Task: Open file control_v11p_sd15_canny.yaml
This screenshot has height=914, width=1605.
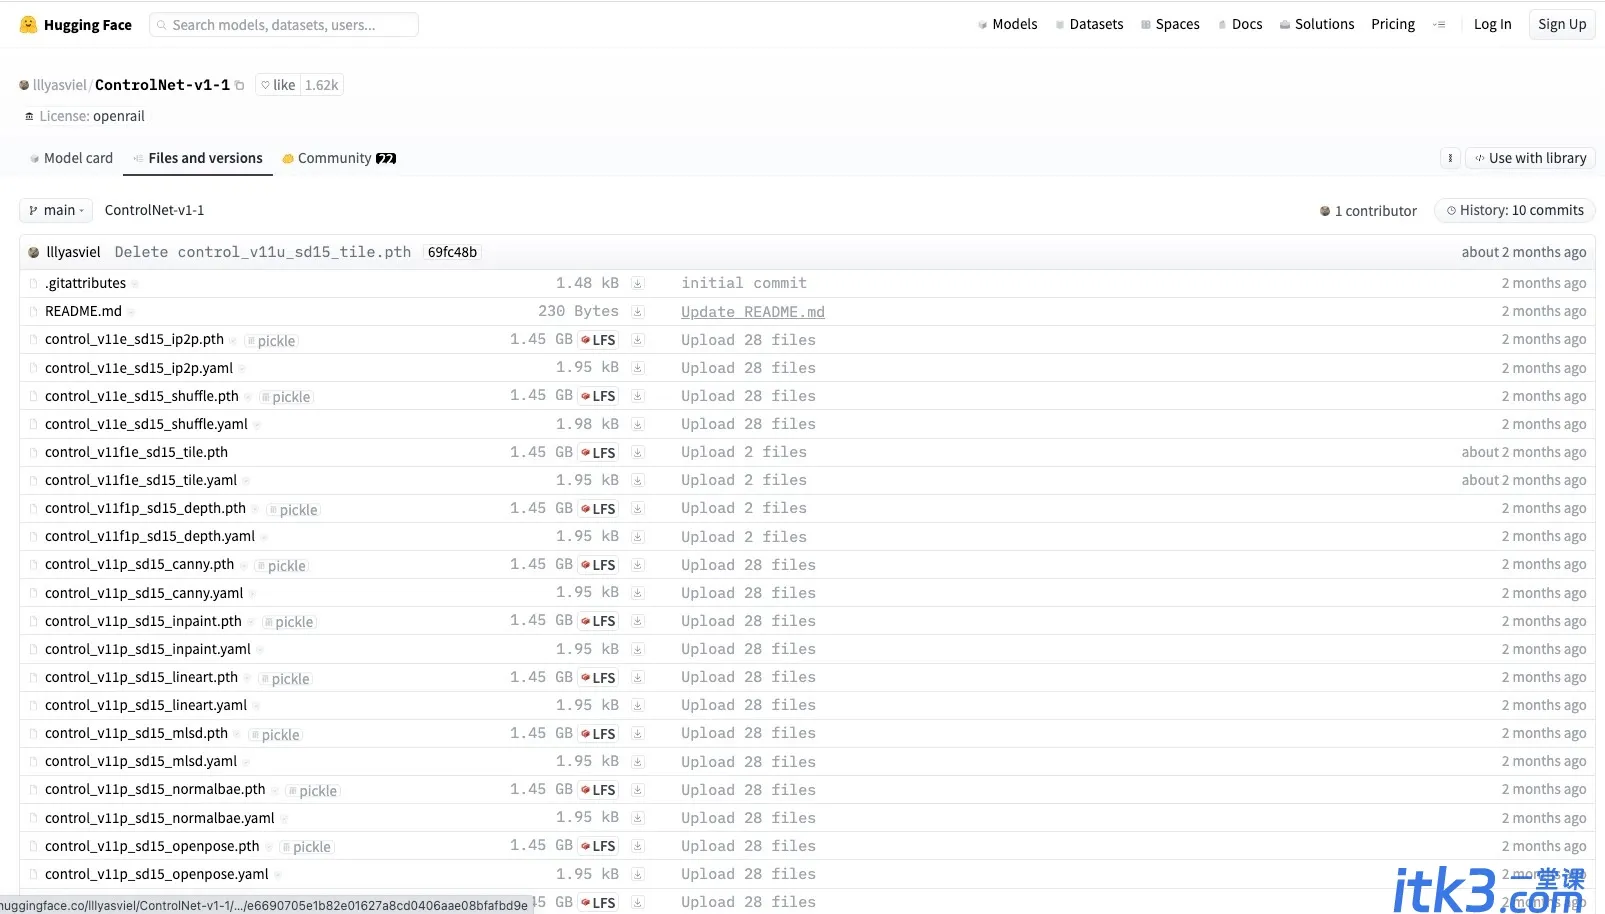Action: pyautogui.click(x=144, y=593)
